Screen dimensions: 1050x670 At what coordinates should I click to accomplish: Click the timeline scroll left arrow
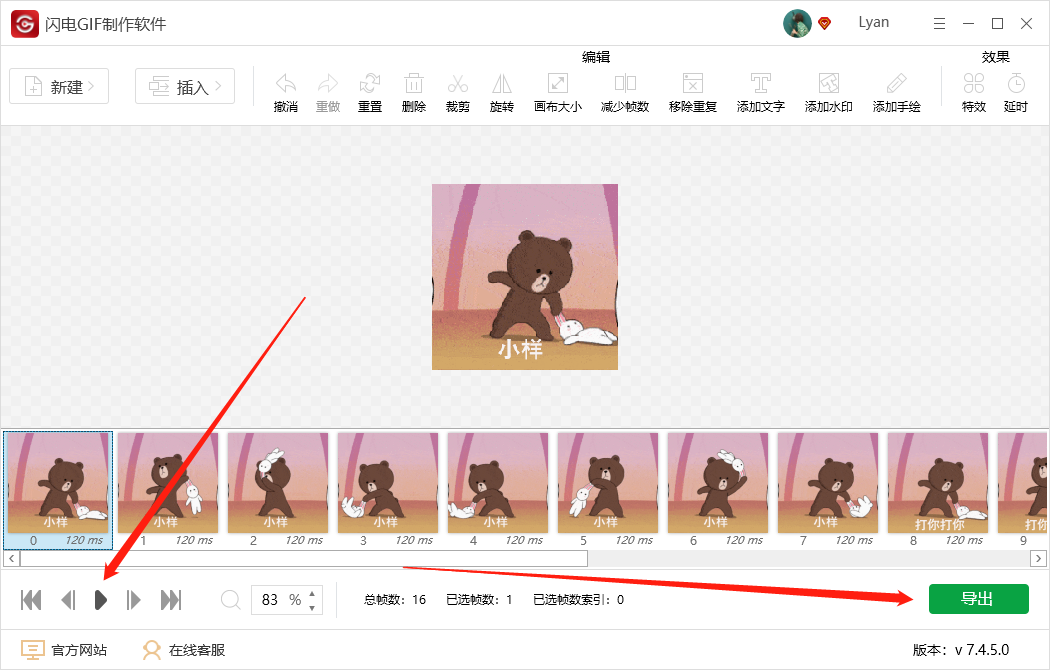pyautogui.click(x=11, y=558)
